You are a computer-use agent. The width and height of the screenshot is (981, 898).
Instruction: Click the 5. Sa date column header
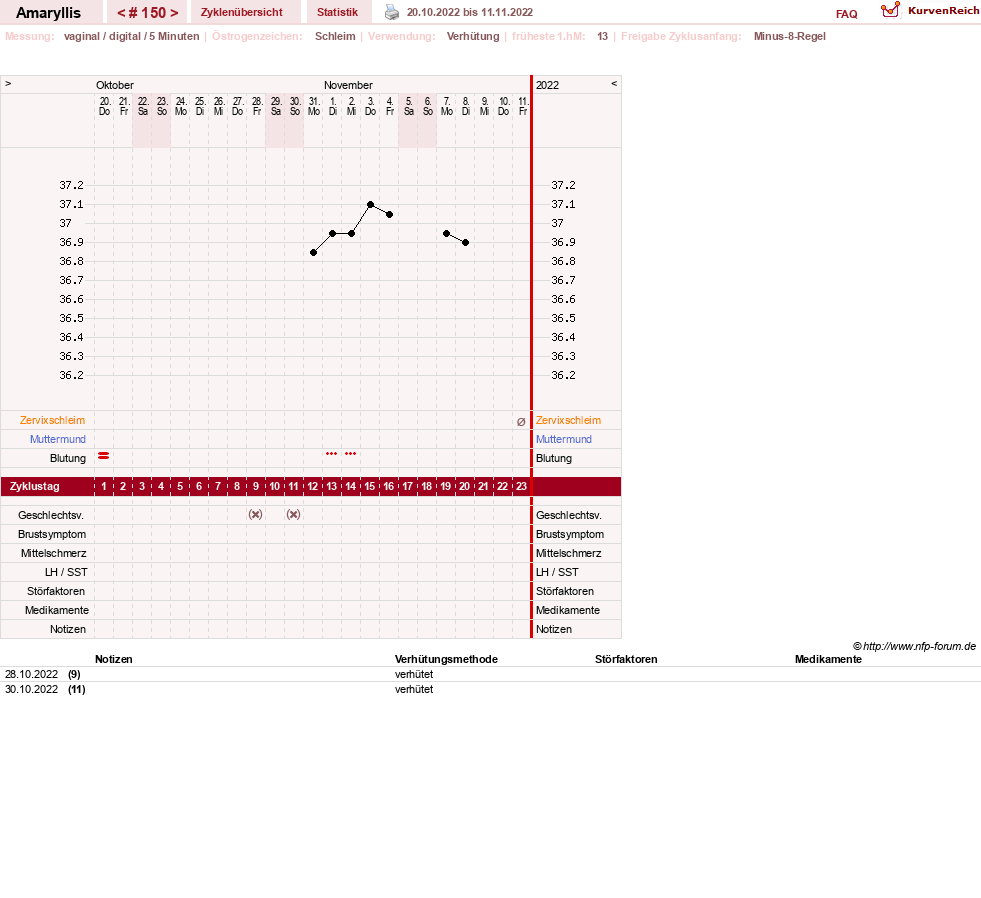[x=409, y=106]
